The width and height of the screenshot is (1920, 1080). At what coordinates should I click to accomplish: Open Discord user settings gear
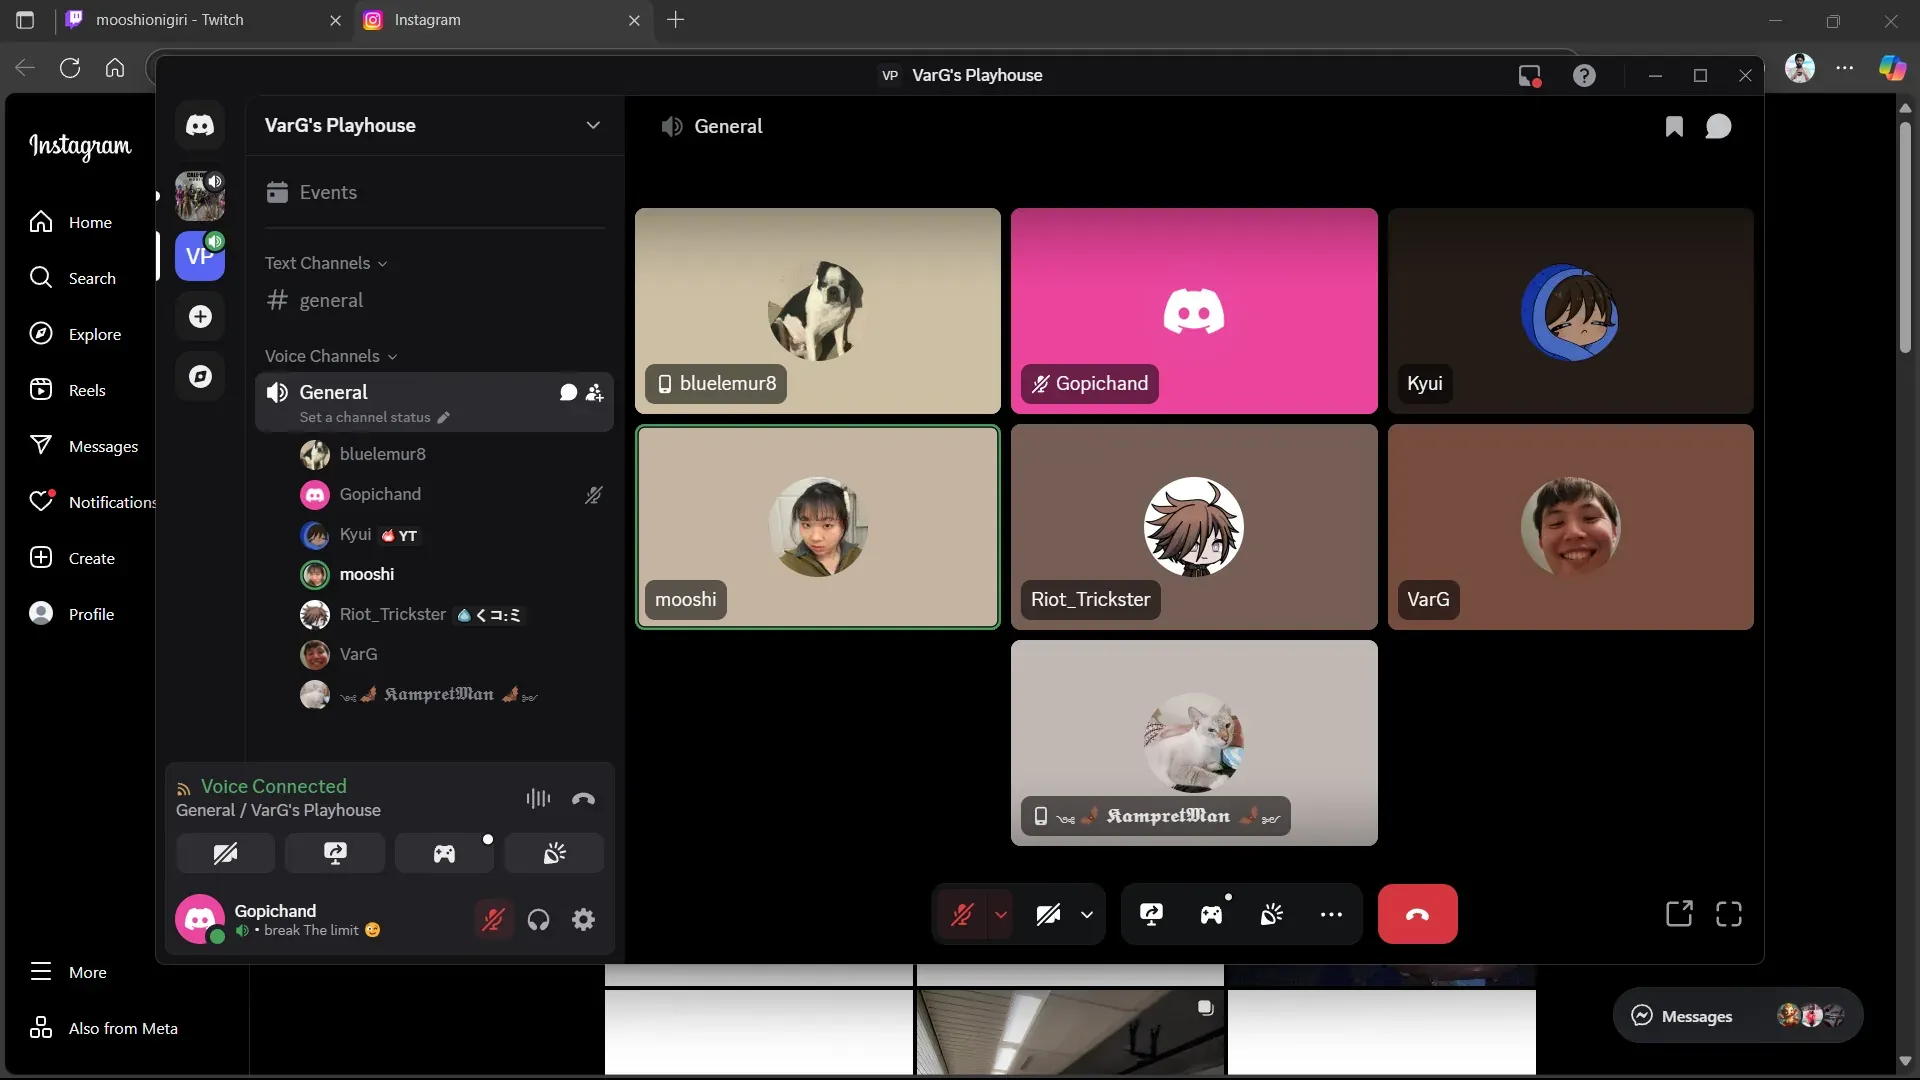pyautogui.click(x=584, y=920)
